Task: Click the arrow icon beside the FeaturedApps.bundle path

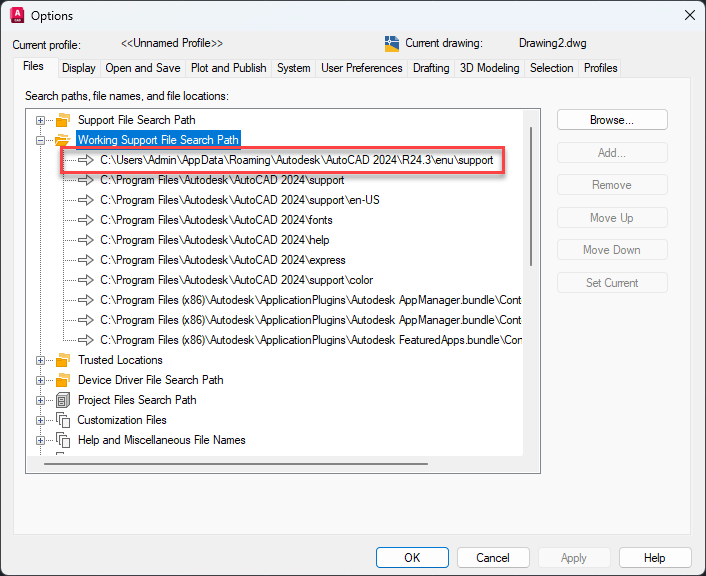Action: [x=86, y=340]
